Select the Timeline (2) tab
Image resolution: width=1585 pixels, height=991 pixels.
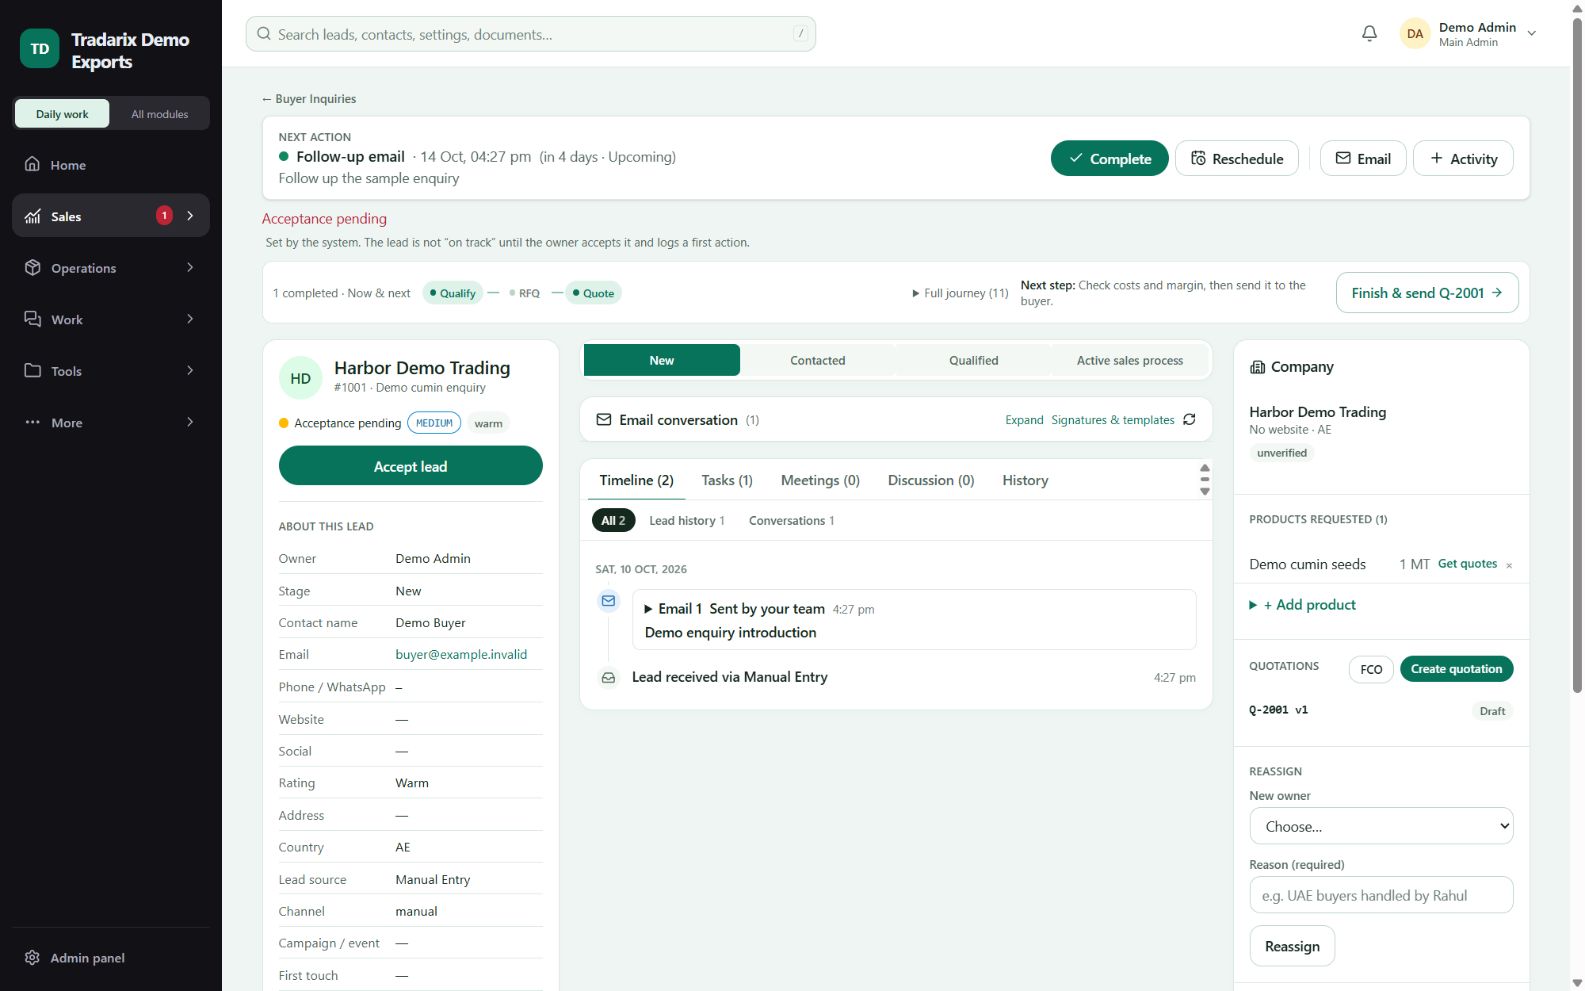637,480
